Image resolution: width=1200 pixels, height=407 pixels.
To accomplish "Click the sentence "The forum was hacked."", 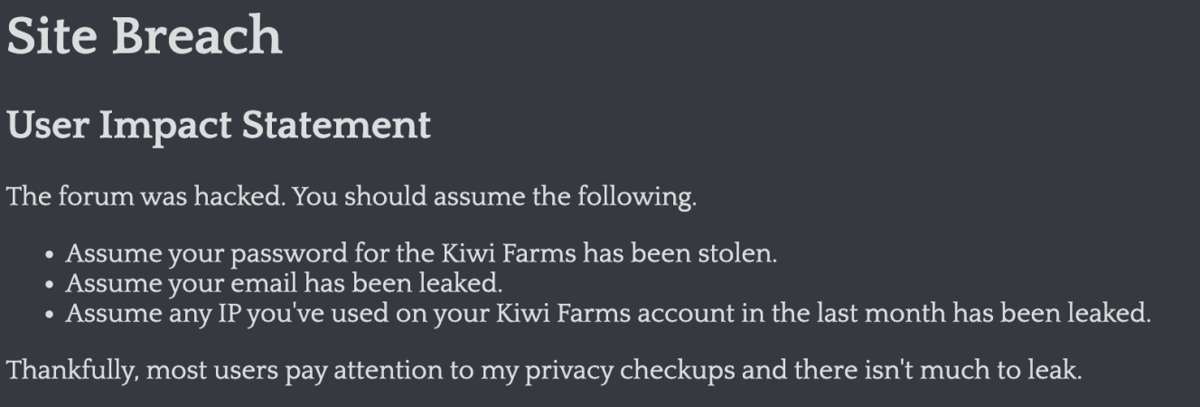I will (x=149, y=196).
